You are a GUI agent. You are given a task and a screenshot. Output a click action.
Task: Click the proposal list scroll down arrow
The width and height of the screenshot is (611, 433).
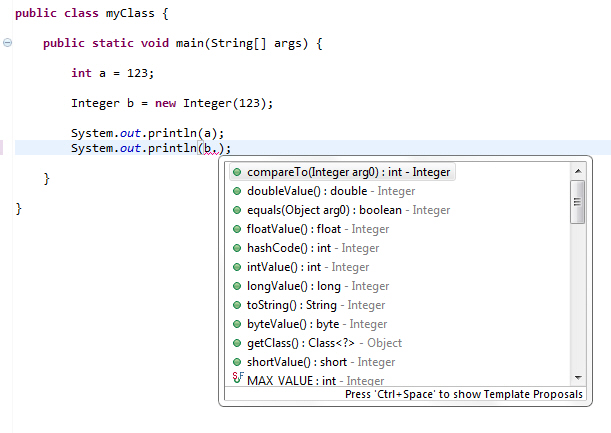click(x=578, y=378)
